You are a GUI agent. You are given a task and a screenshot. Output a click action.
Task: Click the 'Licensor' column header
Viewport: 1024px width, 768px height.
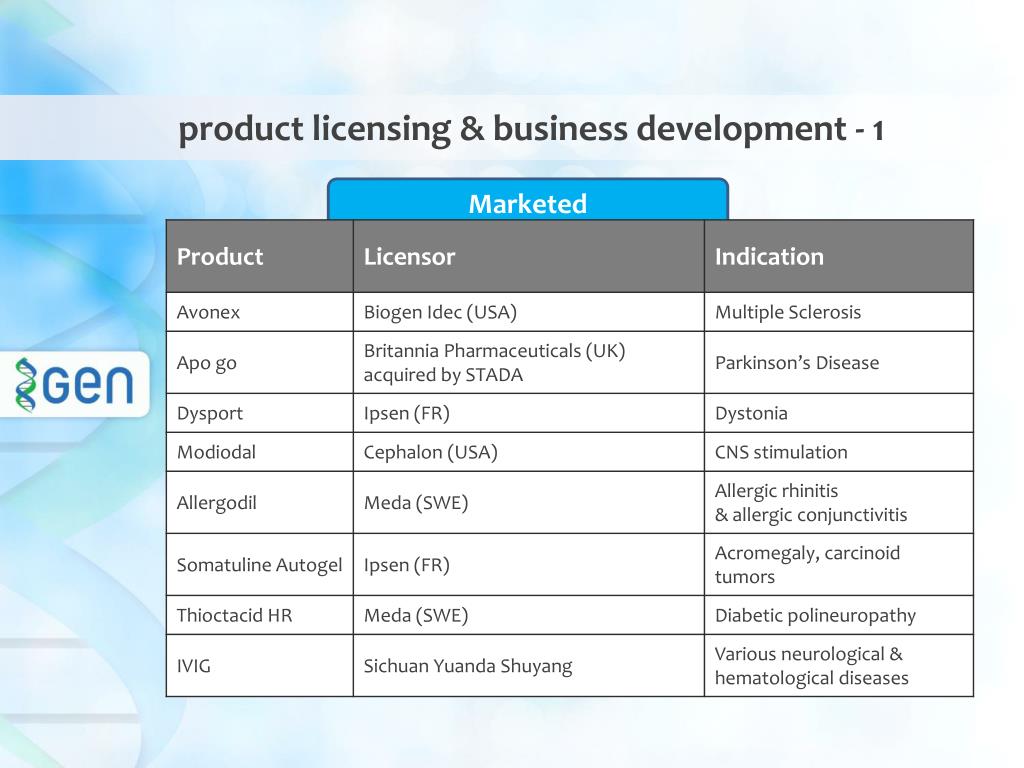(529, 256)
